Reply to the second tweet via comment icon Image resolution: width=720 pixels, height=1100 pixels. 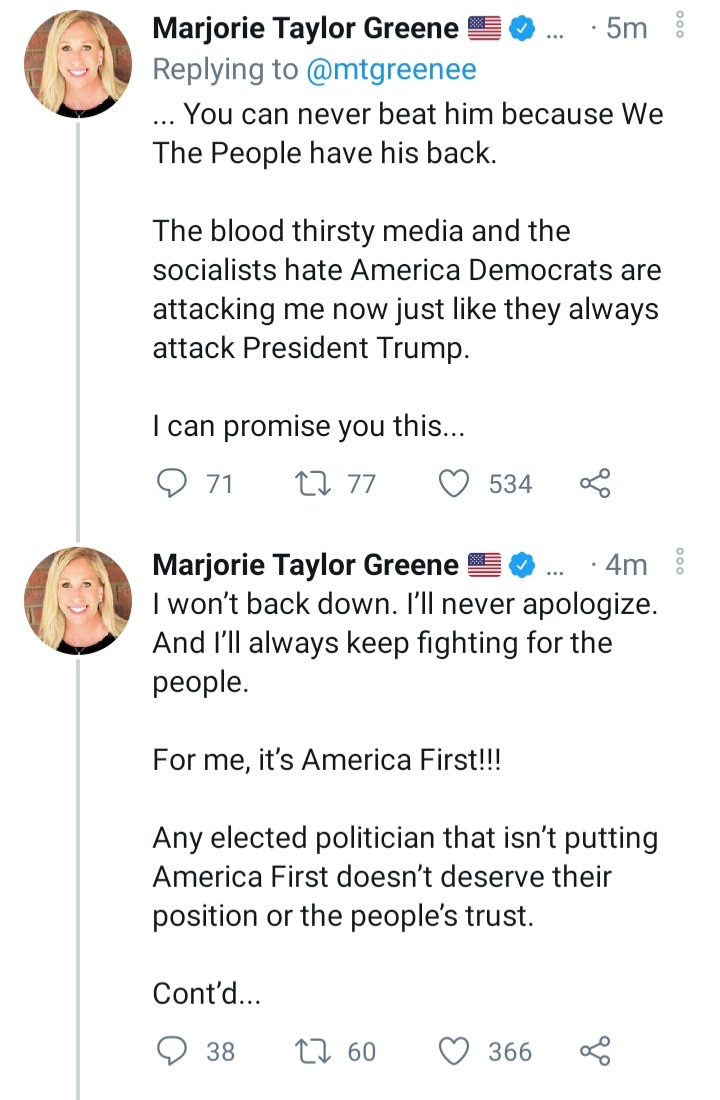[x=174, y=1051]
